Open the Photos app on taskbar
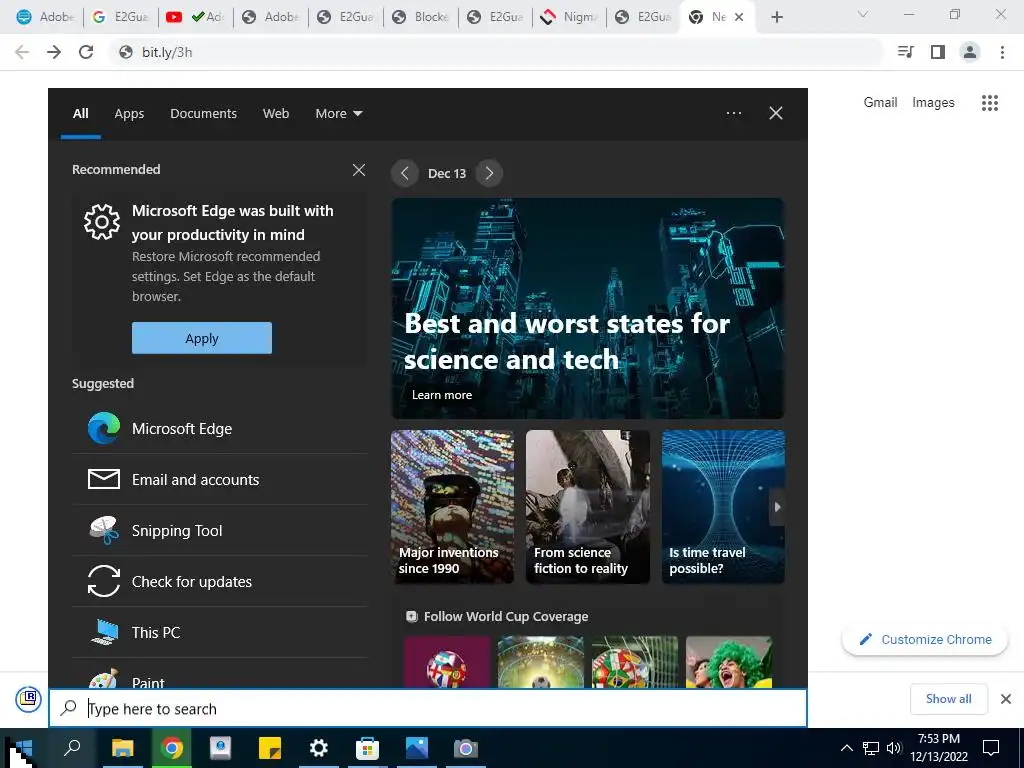This screenshot has height=768, width=1024. (417, 748)
